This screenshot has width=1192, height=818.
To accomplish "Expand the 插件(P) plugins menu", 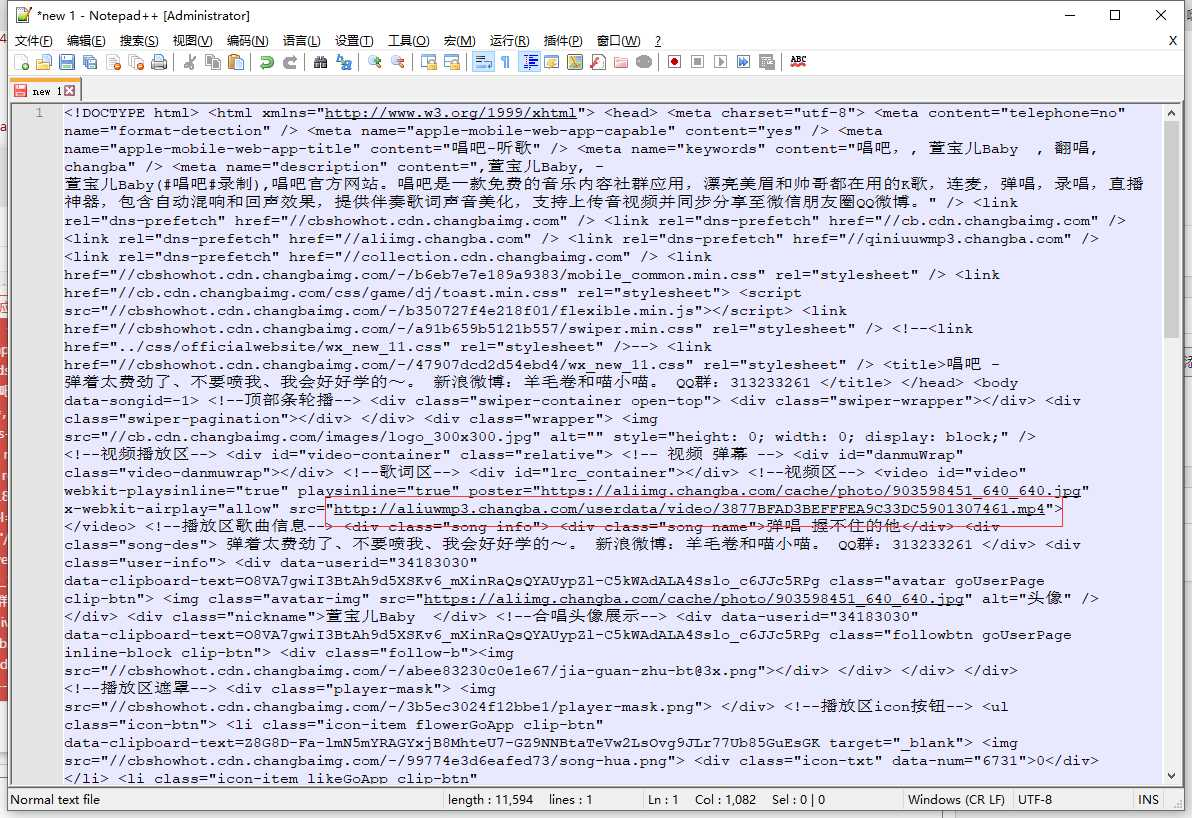I will [563, 40].
